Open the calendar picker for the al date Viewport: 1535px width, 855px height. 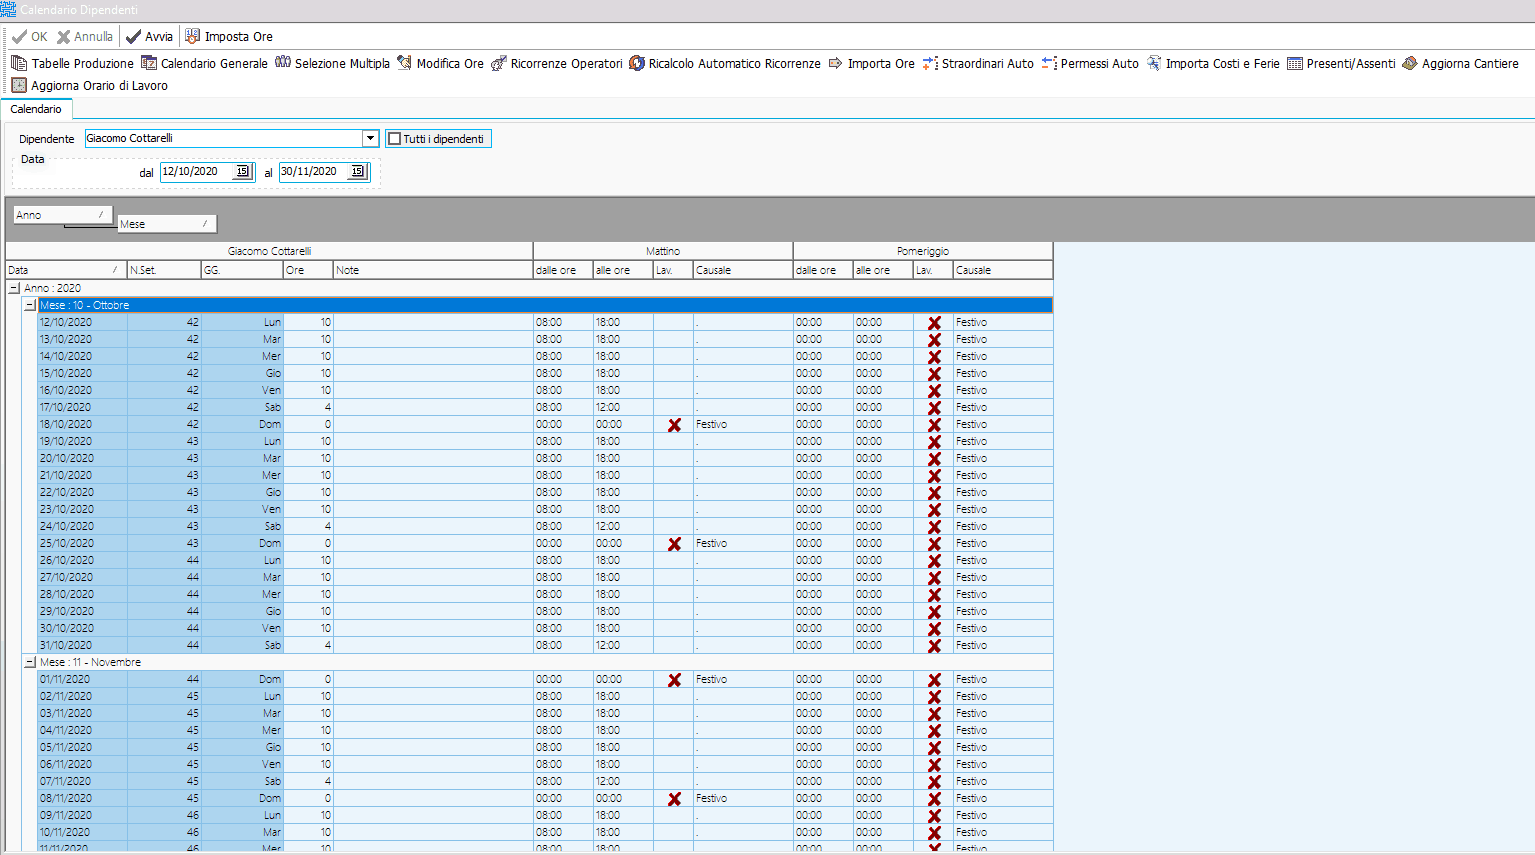click(357, 172)
